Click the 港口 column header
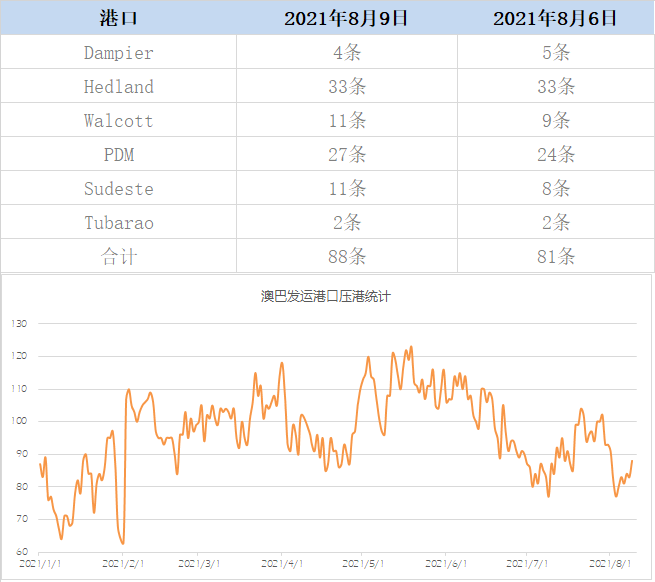655x582 pixels. 118,18
